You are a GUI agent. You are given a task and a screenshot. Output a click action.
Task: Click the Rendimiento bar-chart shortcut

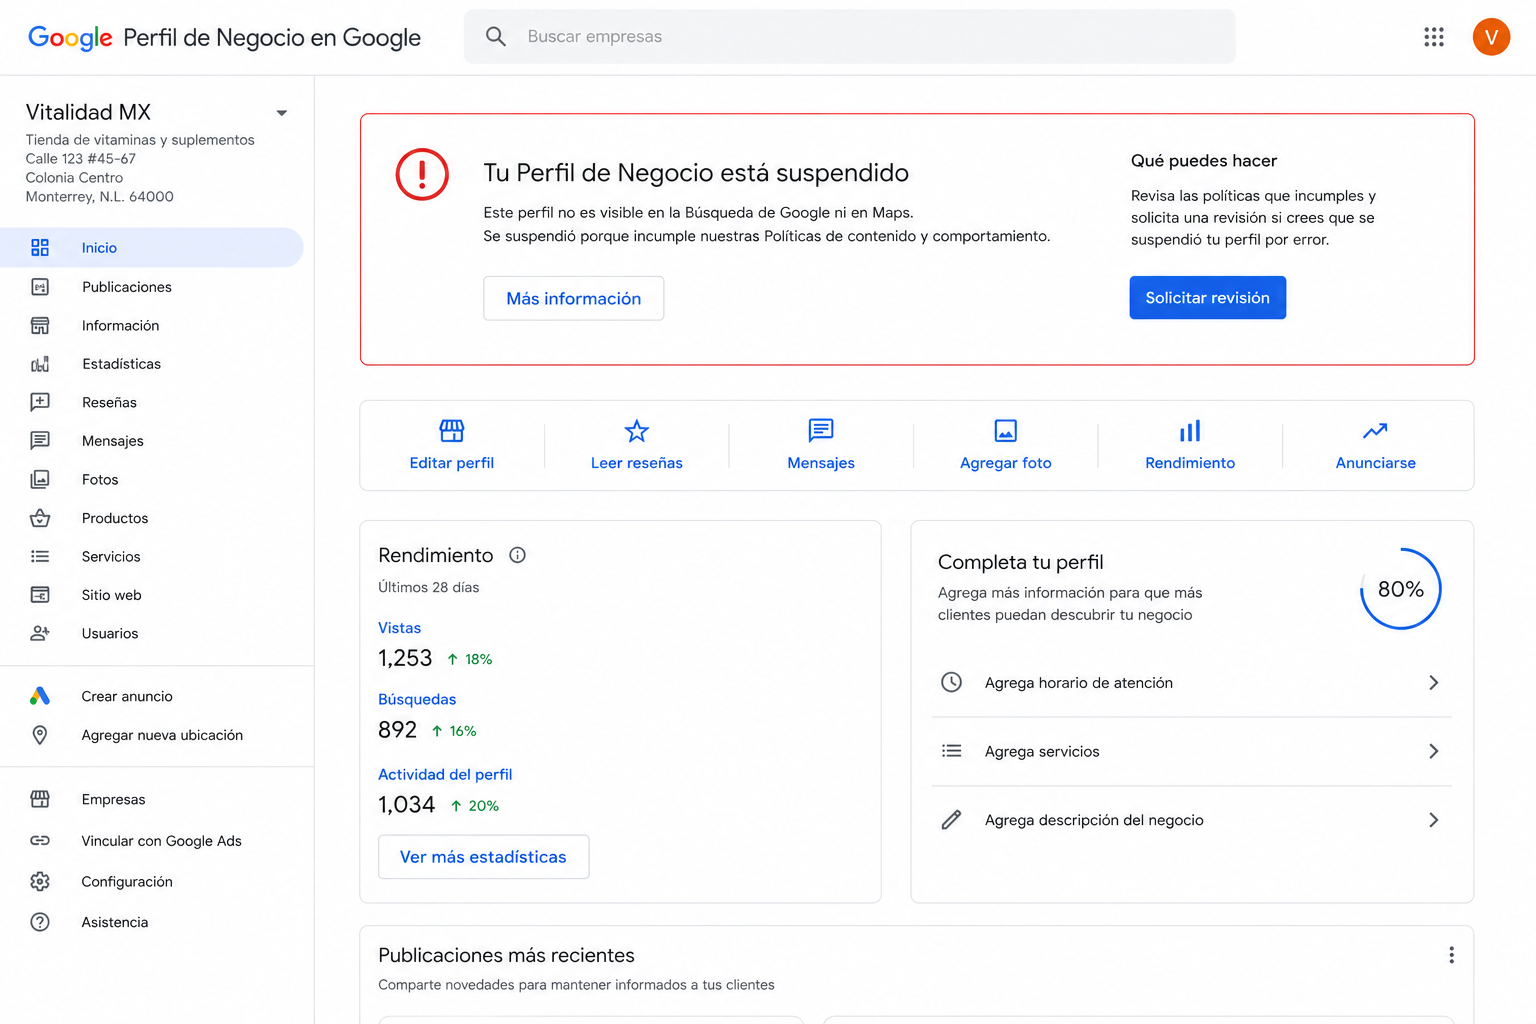(1190, 445)
